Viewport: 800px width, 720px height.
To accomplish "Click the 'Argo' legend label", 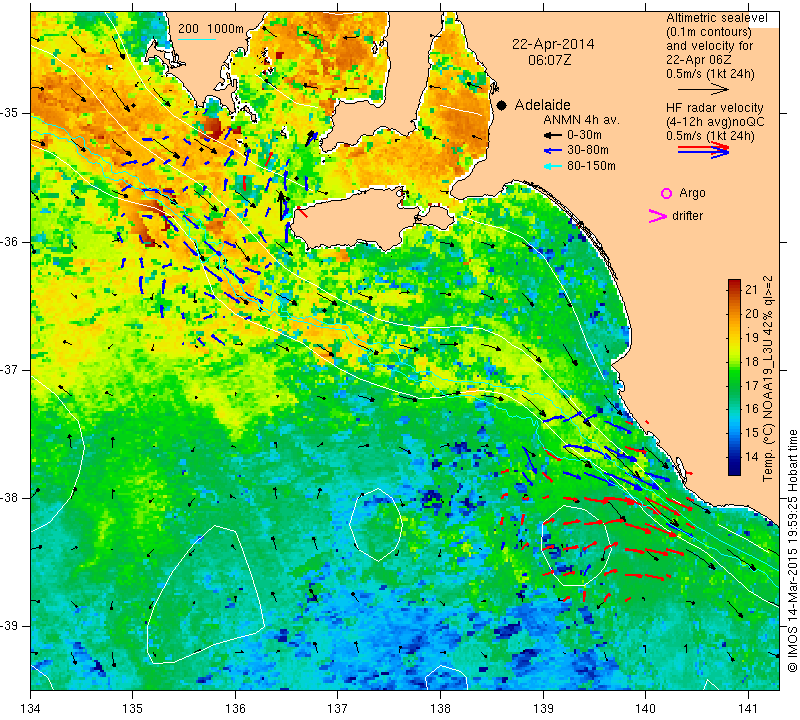I will point(692,193).
